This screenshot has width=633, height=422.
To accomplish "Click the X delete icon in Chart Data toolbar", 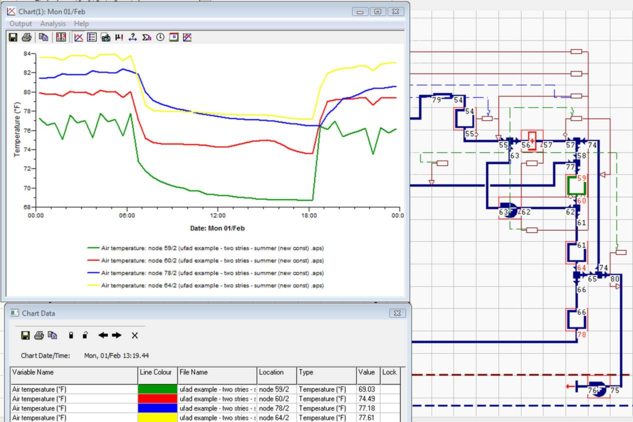I will pyautogui.click(x=135, y=335).
